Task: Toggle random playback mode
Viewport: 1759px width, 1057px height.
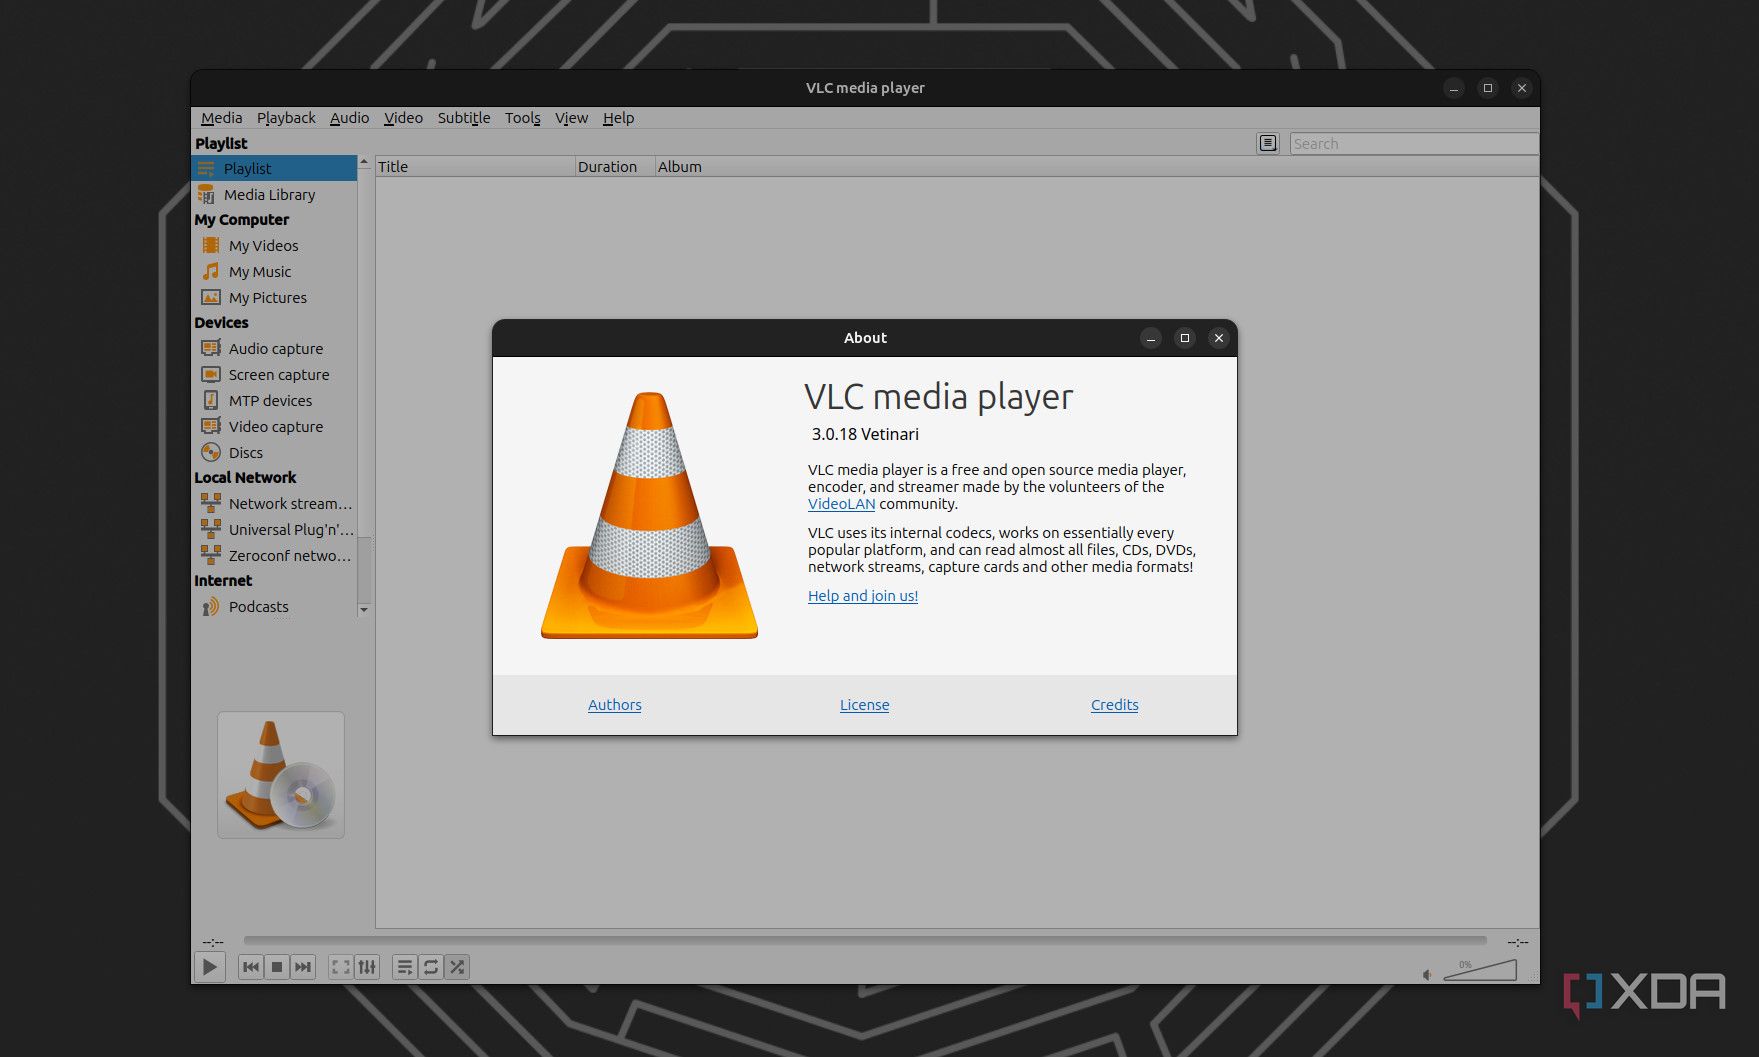Action: (x=456, y=967)
